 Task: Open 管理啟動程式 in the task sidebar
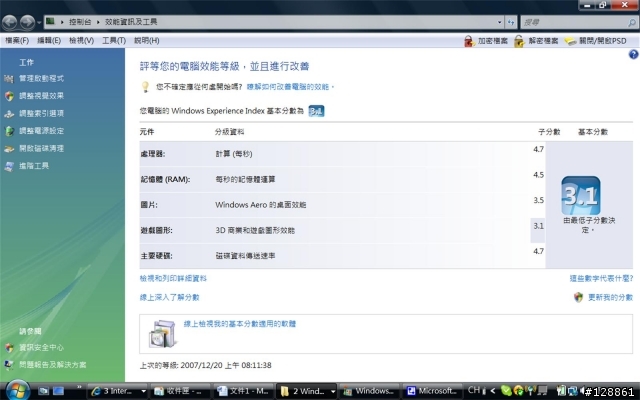pos(42,78)
